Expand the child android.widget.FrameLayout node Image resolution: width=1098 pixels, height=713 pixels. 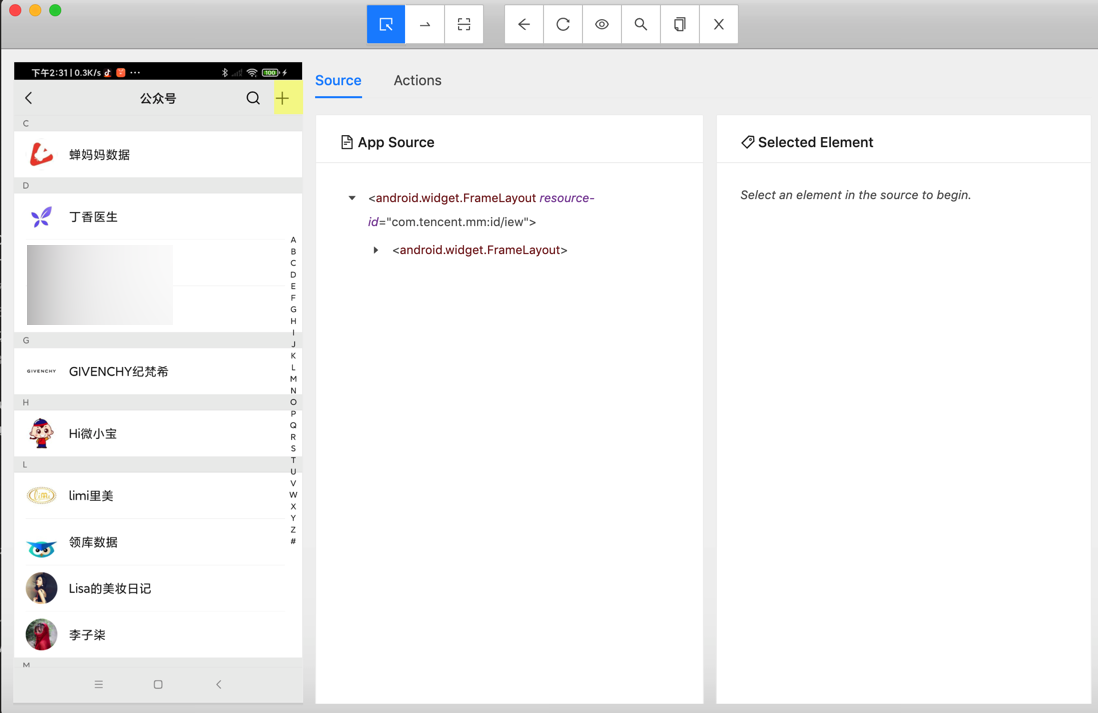coord(376,250)
